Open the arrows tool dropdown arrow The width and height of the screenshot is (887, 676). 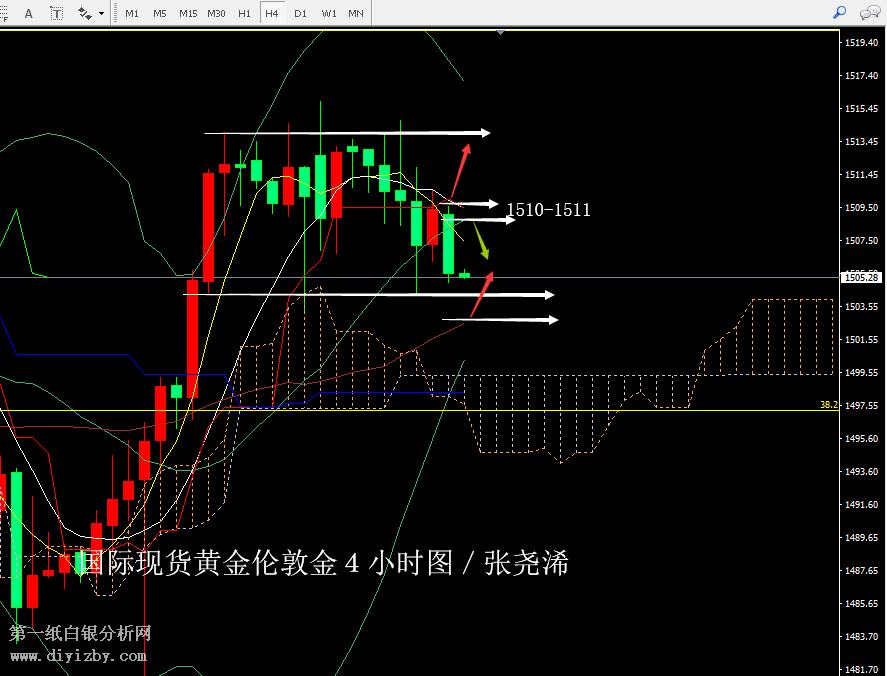coord(101,14)
